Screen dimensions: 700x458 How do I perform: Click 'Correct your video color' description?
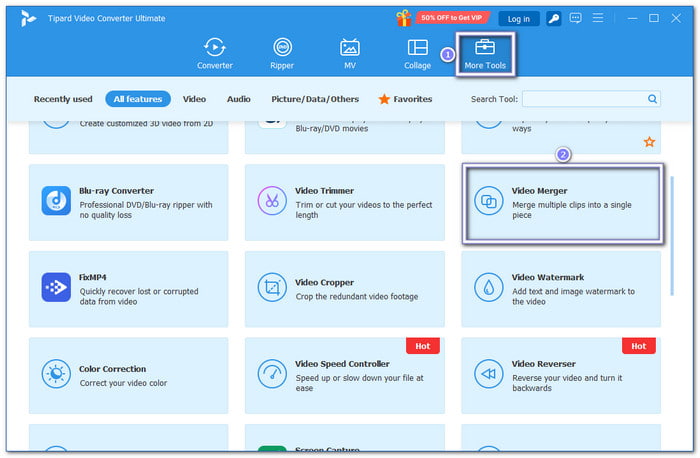(x=123, y=383)
